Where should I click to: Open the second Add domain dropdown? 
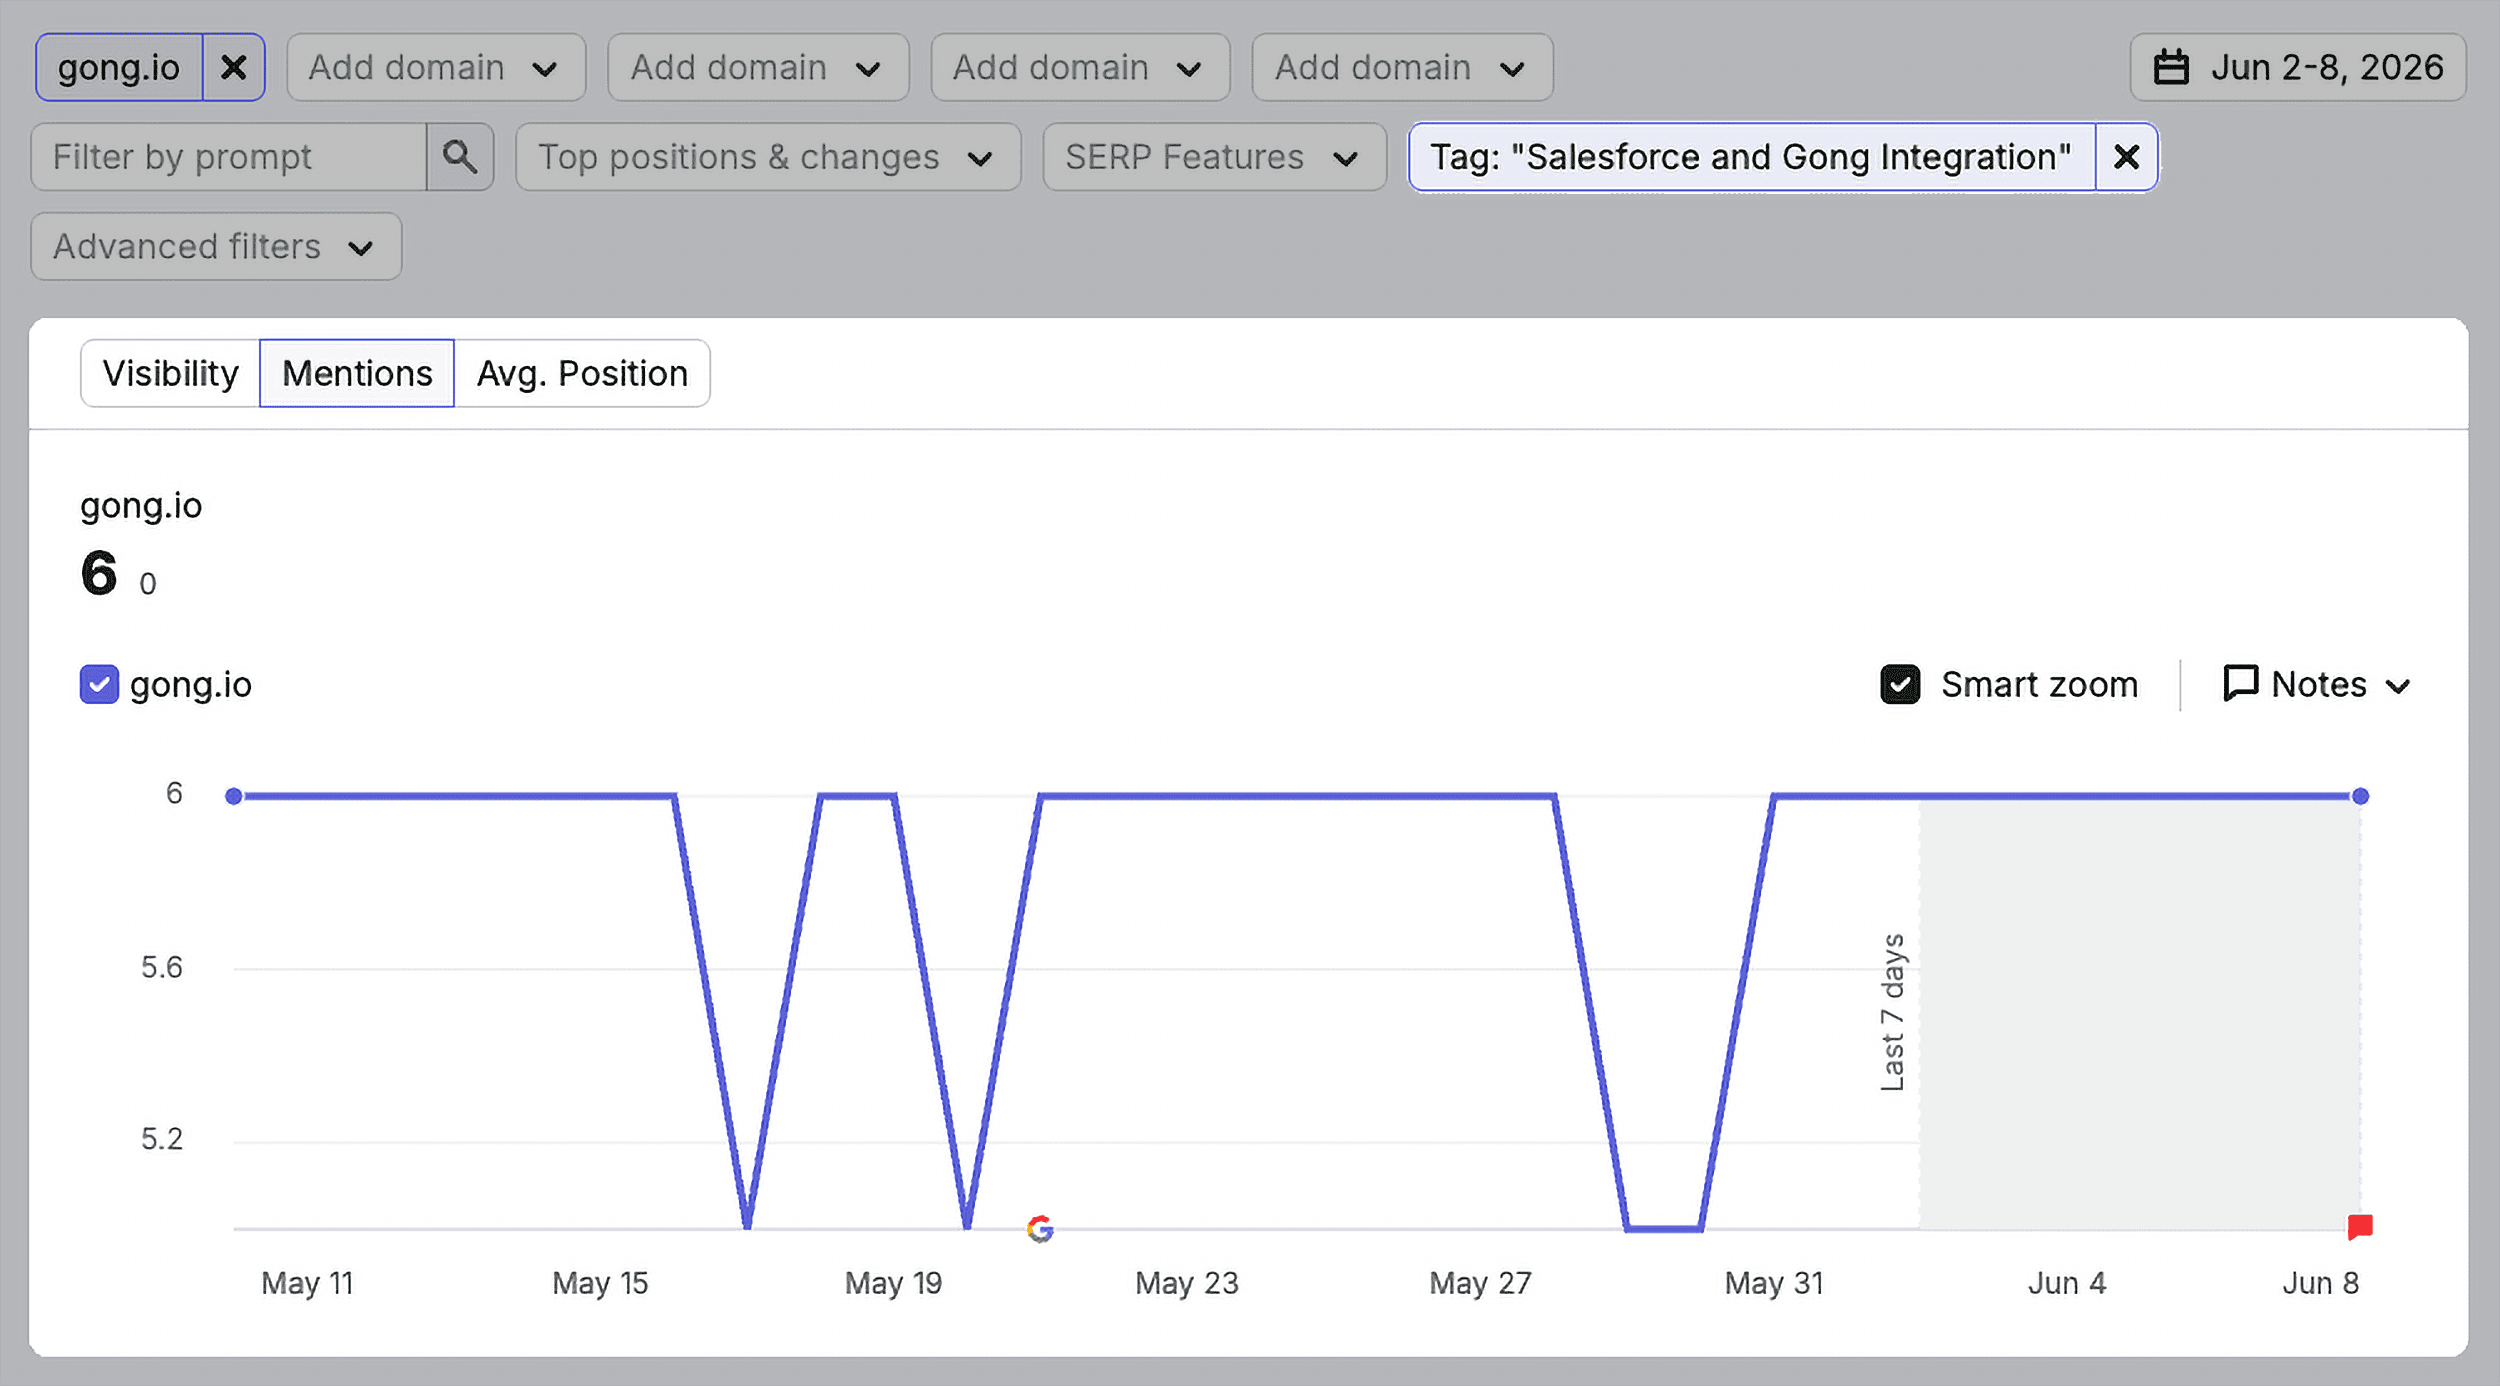click(758, 68)
